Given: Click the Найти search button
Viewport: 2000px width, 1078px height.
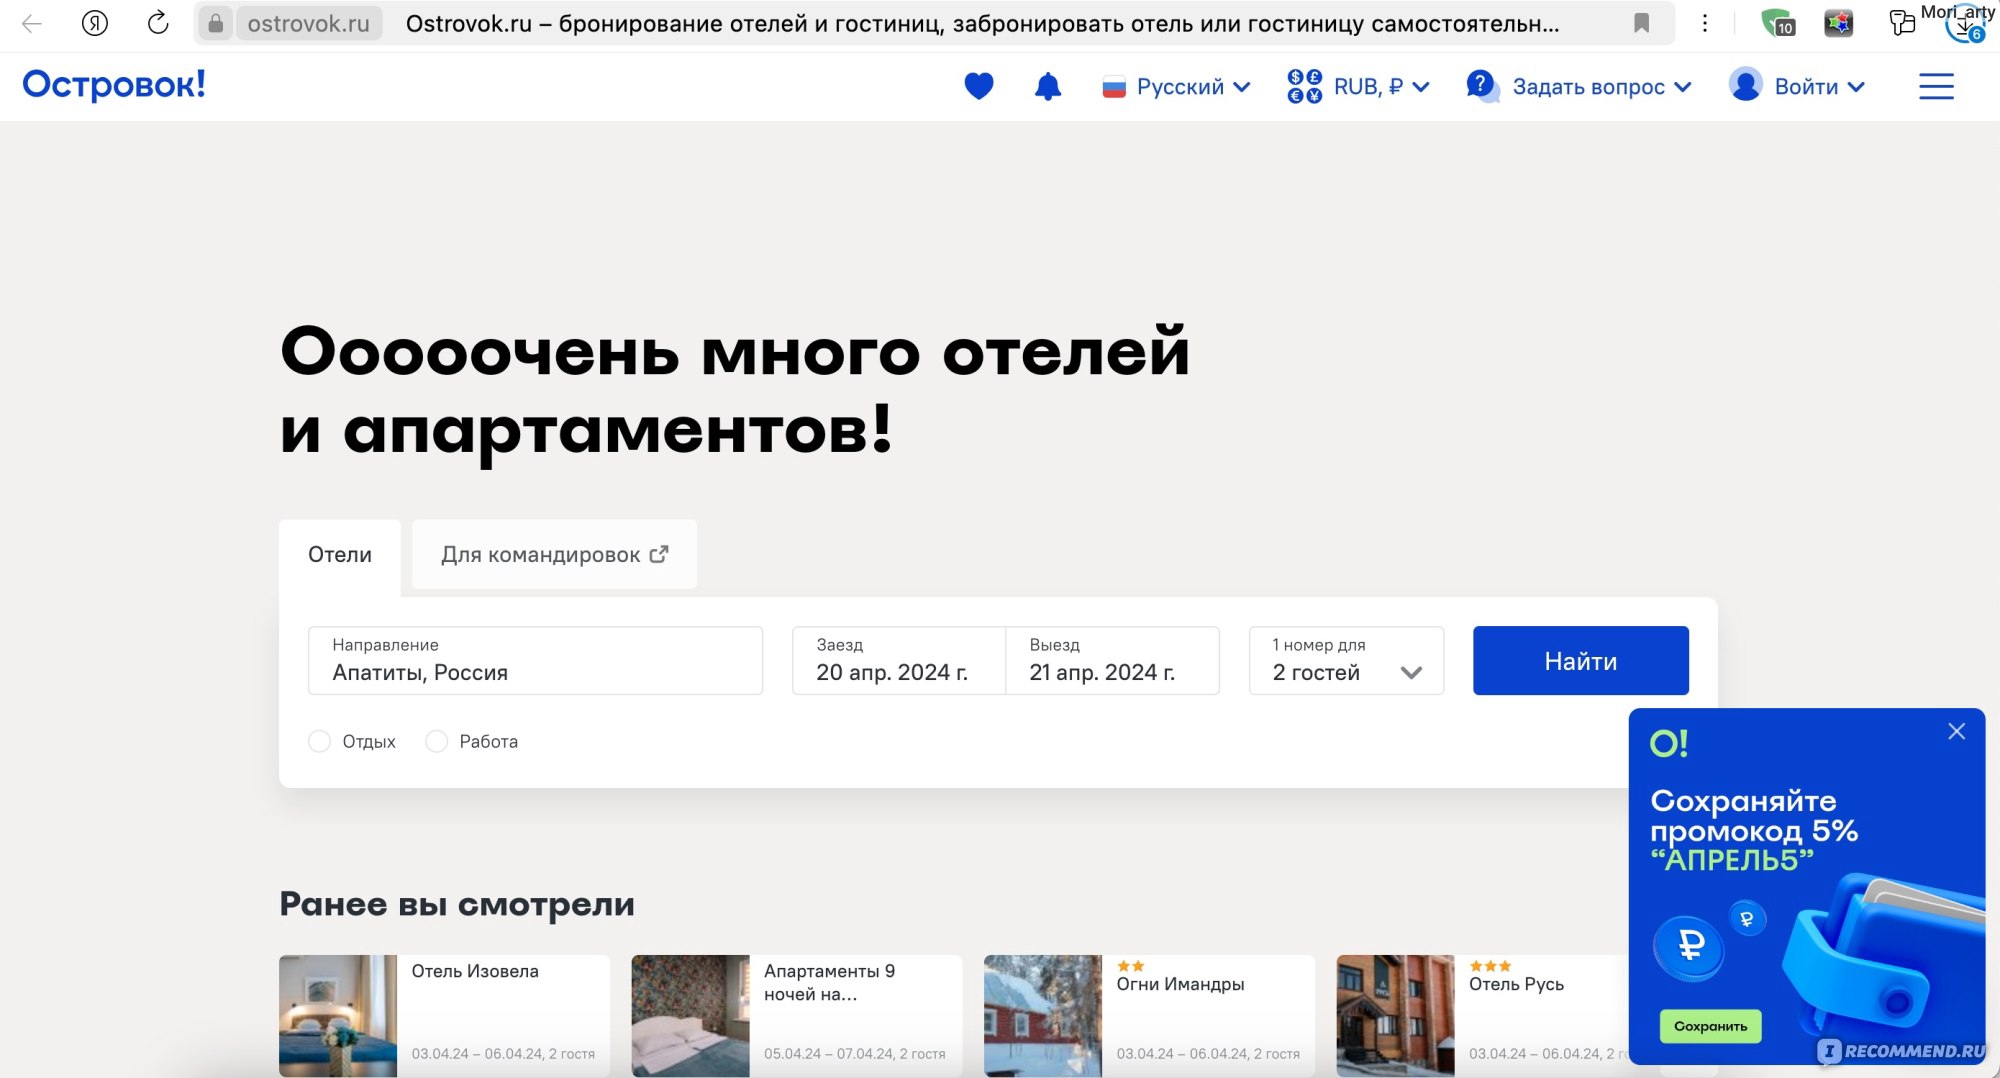Looking at the screenshot, I should pos(1581,661).
